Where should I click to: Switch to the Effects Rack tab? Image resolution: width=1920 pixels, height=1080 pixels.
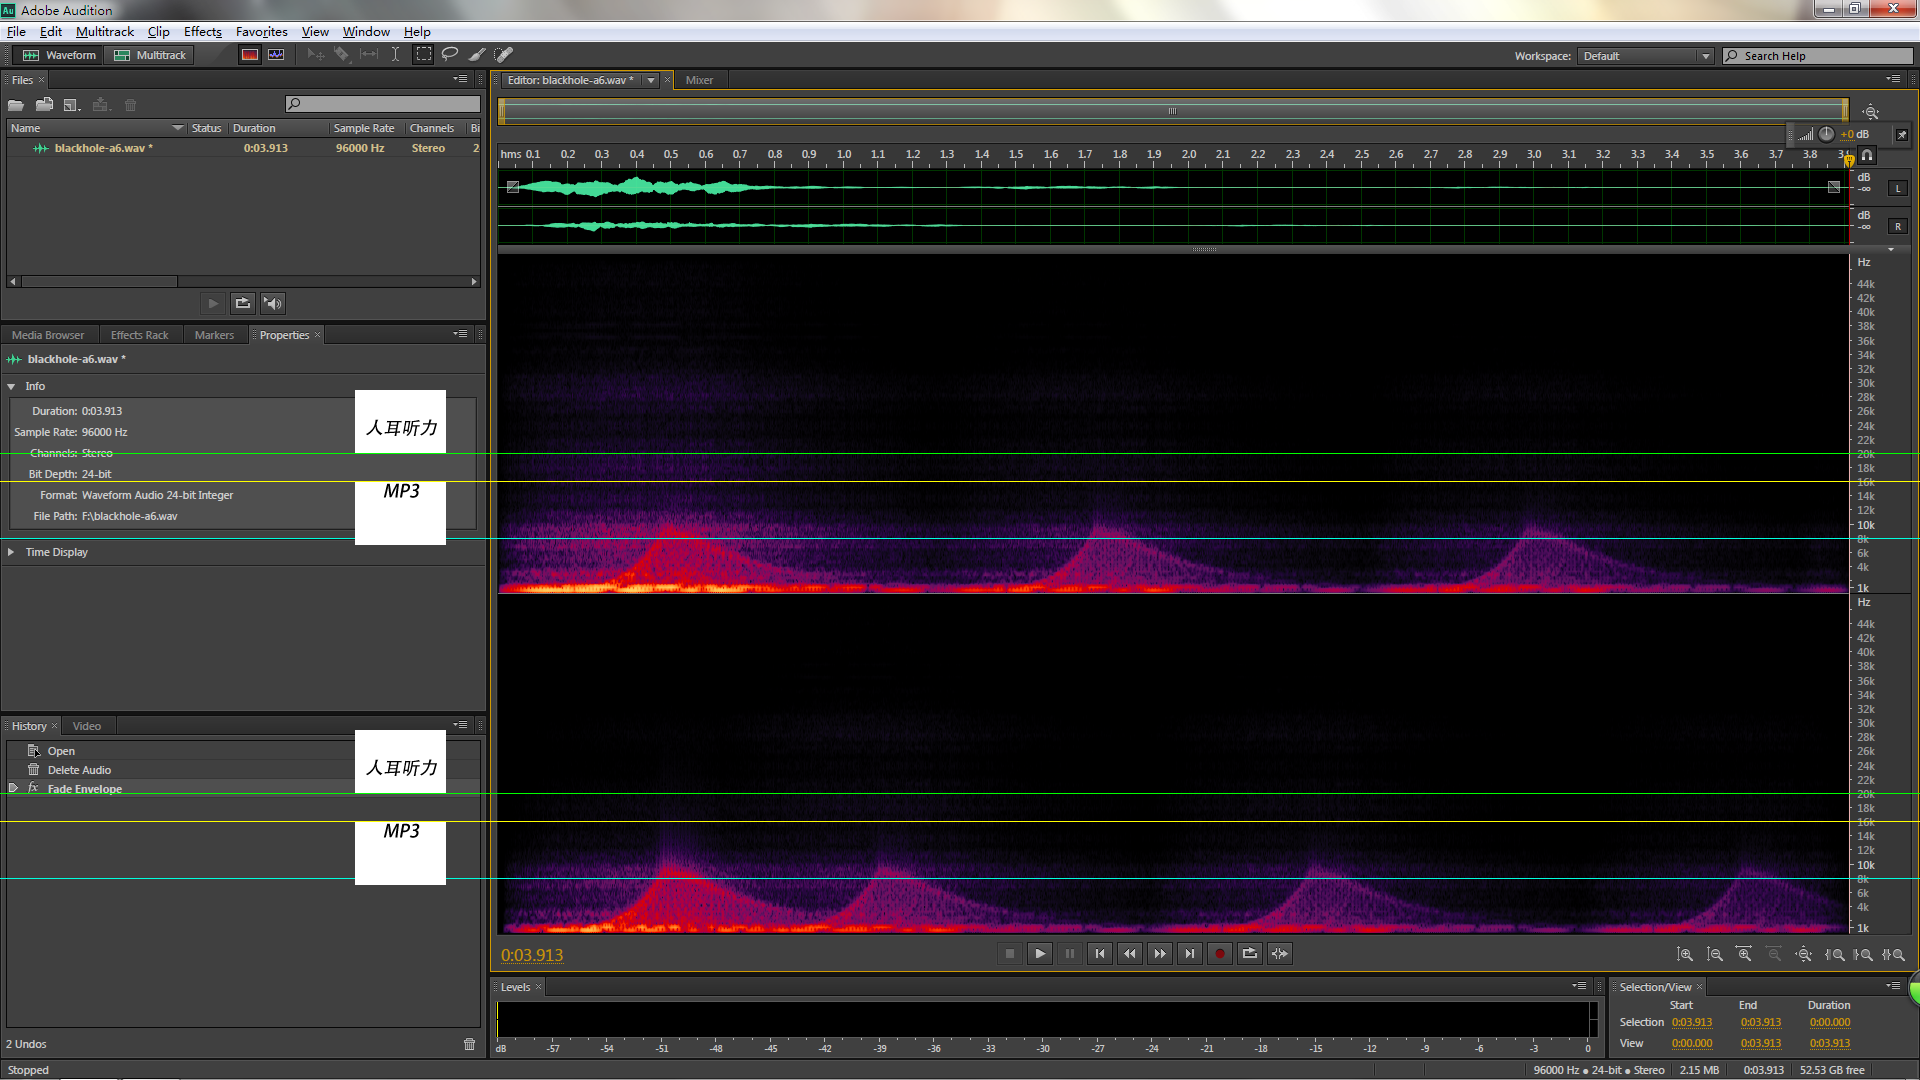[139, 335]
